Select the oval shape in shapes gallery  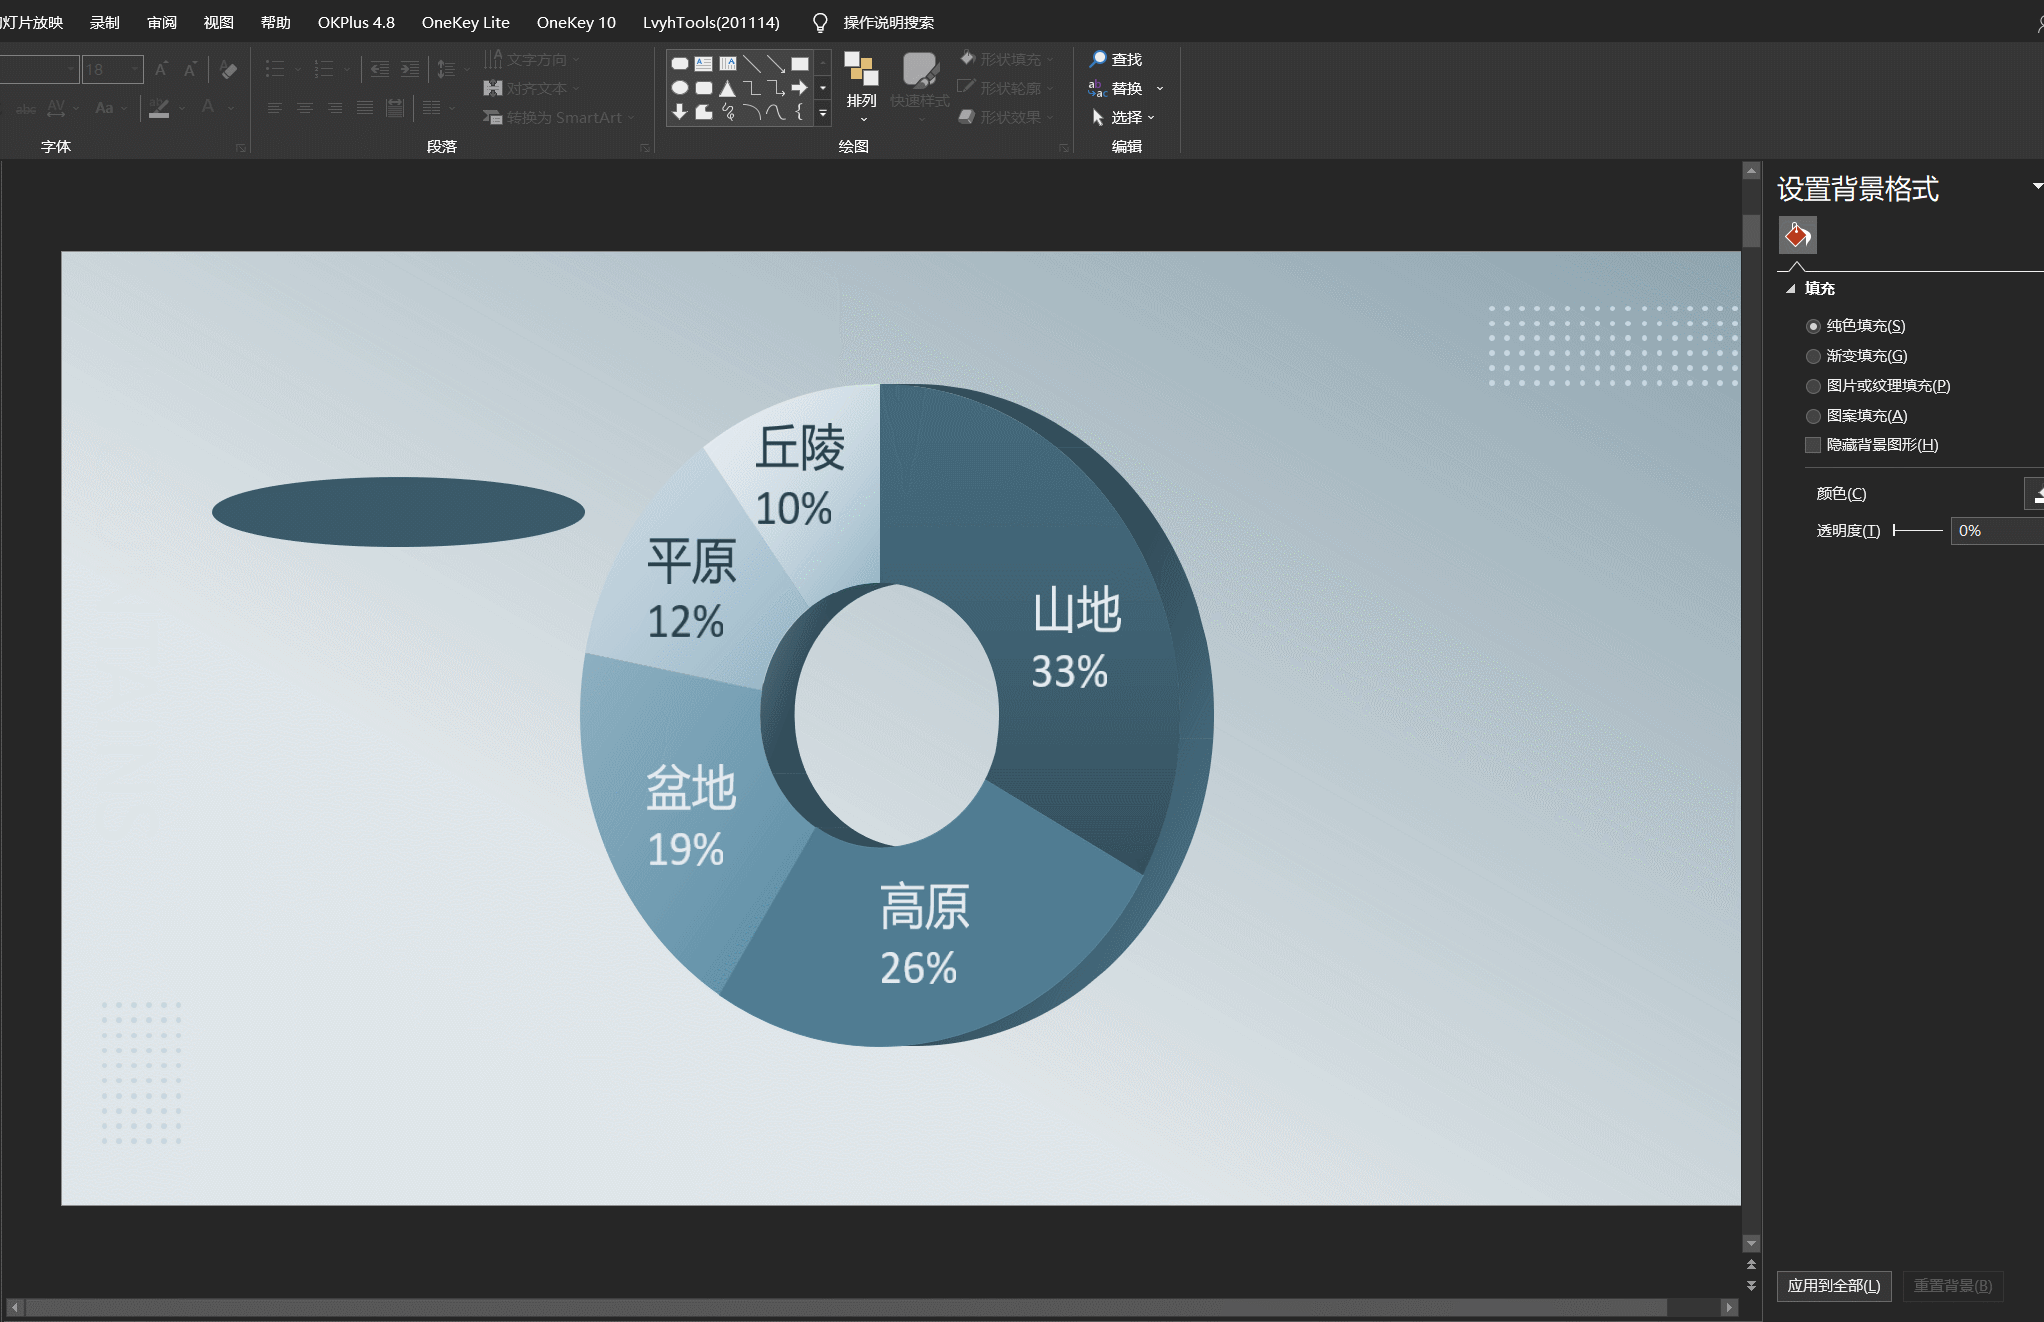679,88
